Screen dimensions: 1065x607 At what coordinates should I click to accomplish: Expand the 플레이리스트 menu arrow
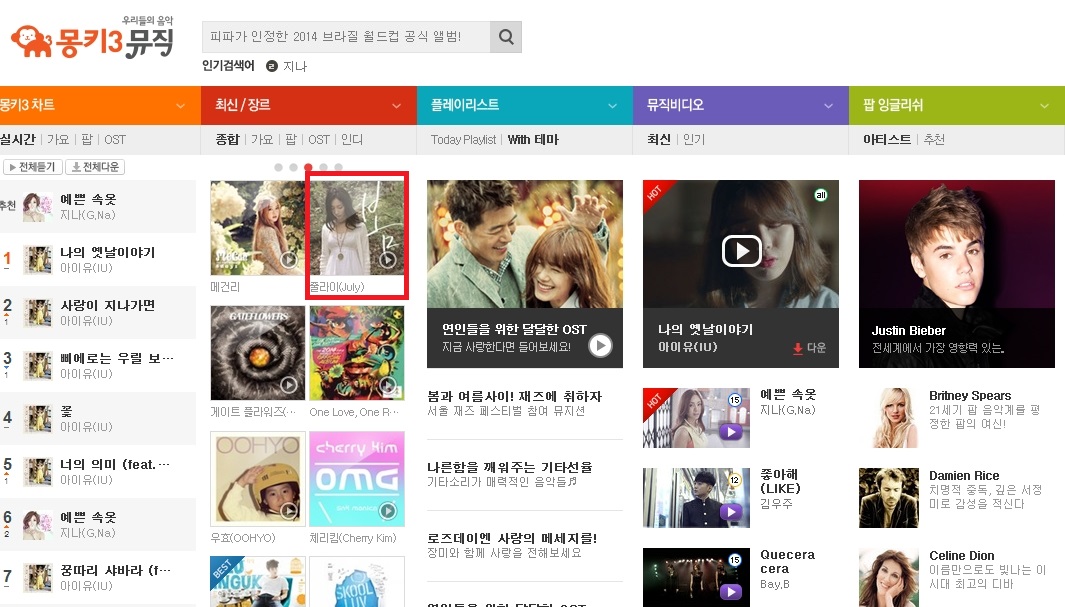coord(613,106)
